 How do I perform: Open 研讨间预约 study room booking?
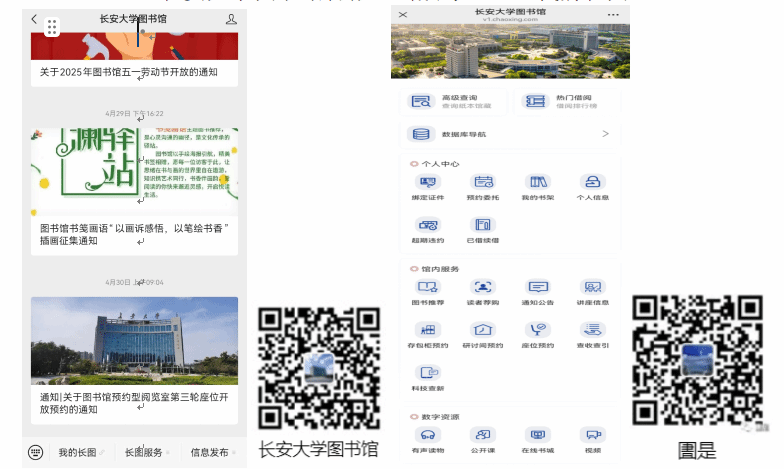tap(483, 330)
